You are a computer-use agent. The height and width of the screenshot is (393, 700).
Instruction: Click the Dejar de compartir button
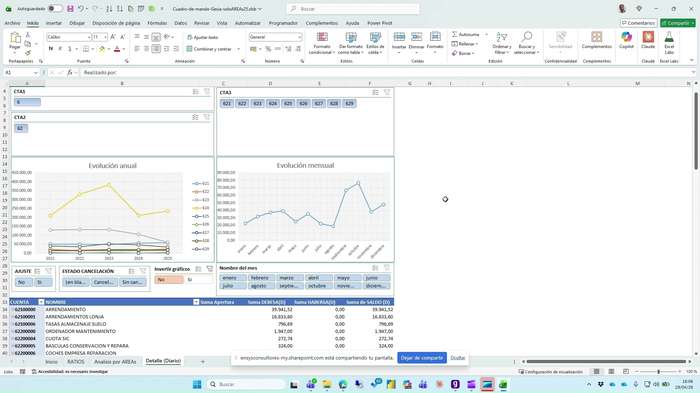(422, 358)
